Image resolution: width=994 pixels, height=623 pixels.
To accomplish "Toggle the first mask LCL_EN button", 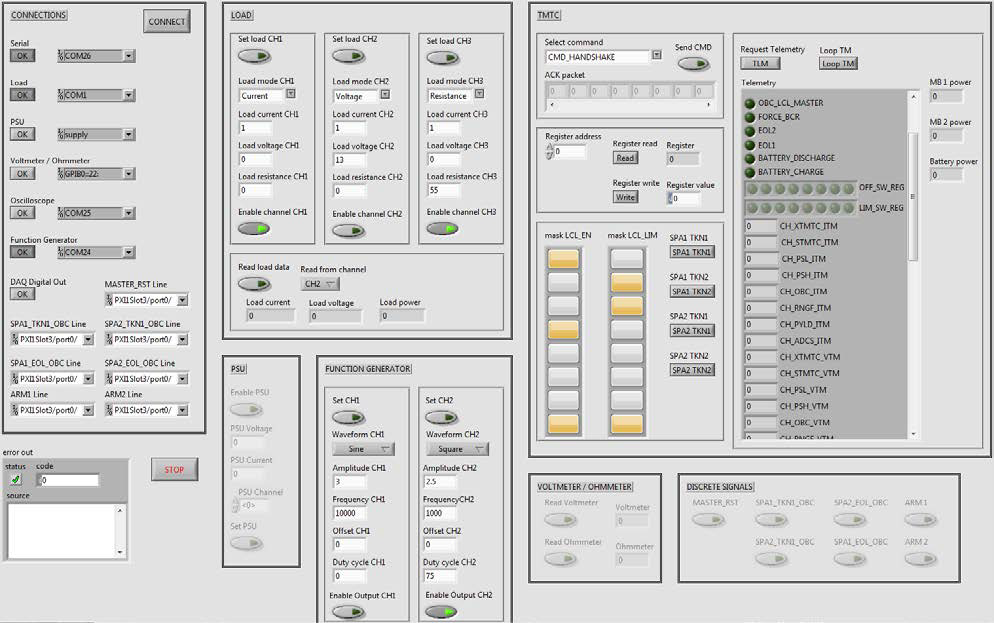I will click(x=564, y=258).
